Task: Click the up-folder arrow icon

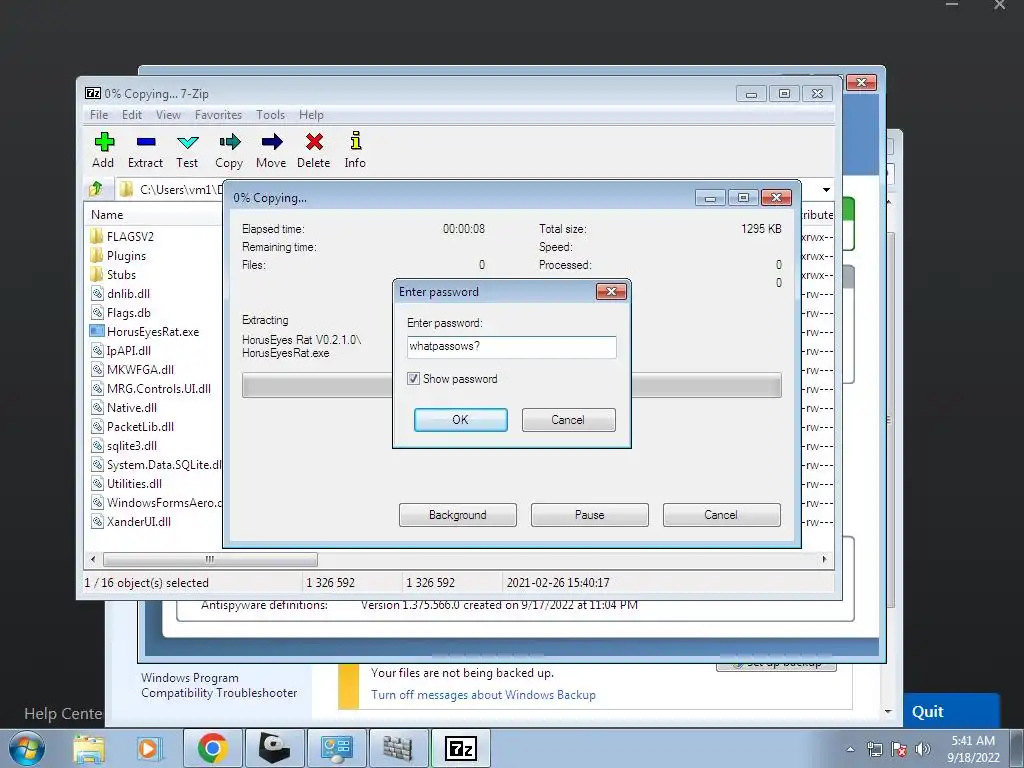Action: point(96,189)
